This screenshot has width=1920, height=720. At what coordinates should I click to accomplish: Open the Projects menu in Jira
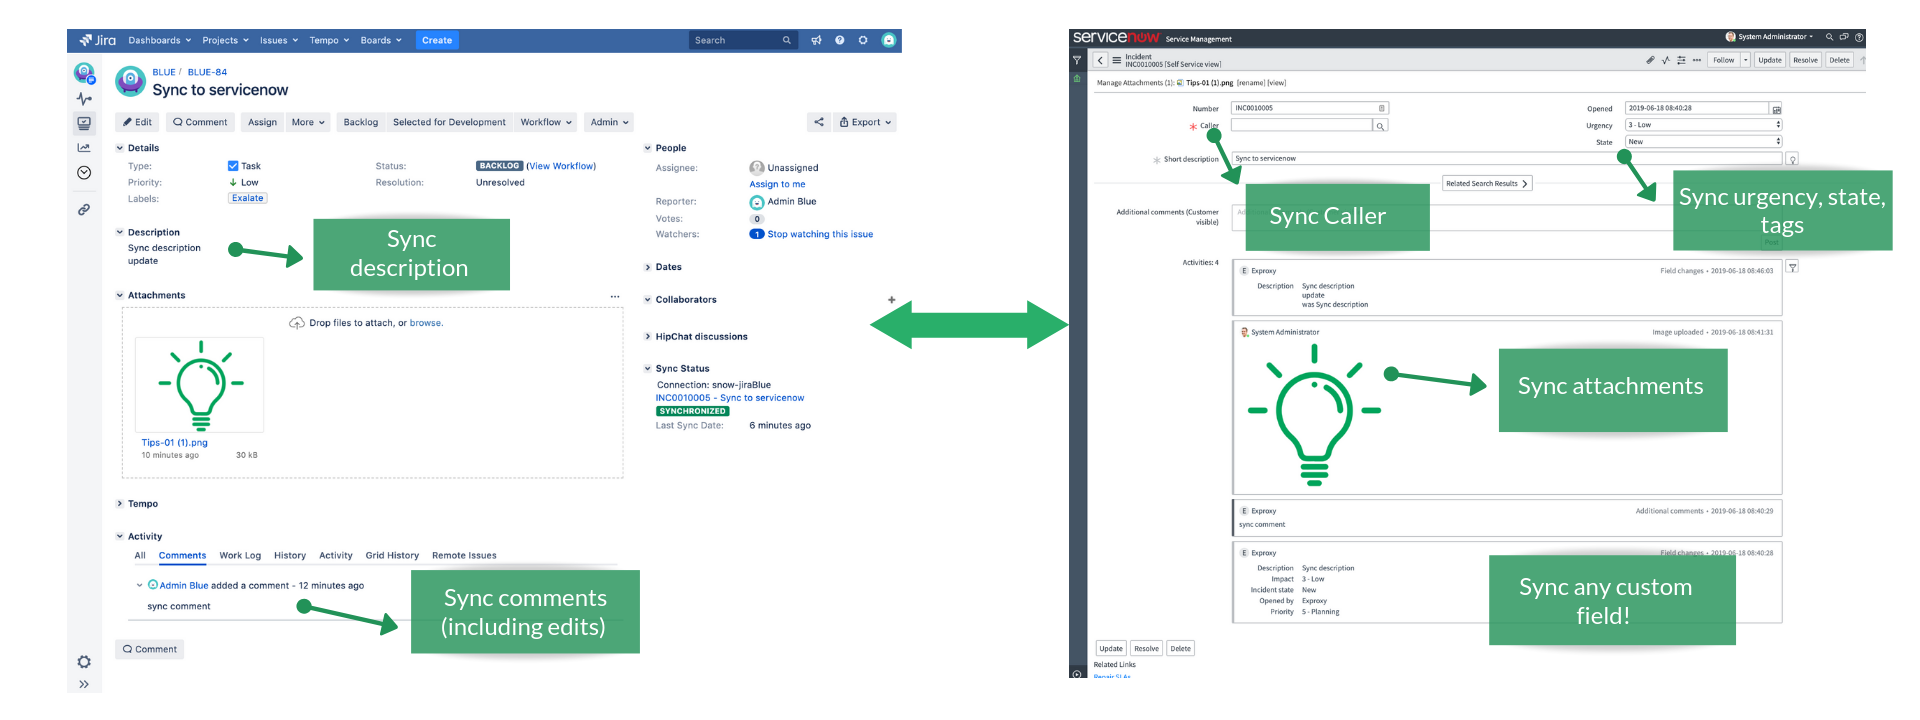(x=225, y=40)
